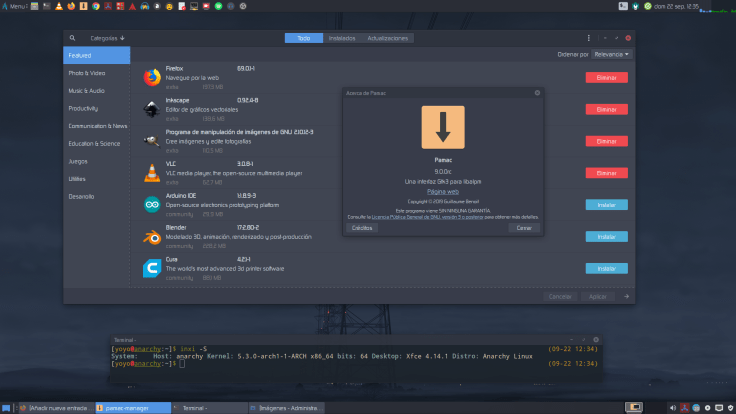Click Eliminar button for Firefox
Image resolution: width=736 pixels, height=414 pixels.
606,77
